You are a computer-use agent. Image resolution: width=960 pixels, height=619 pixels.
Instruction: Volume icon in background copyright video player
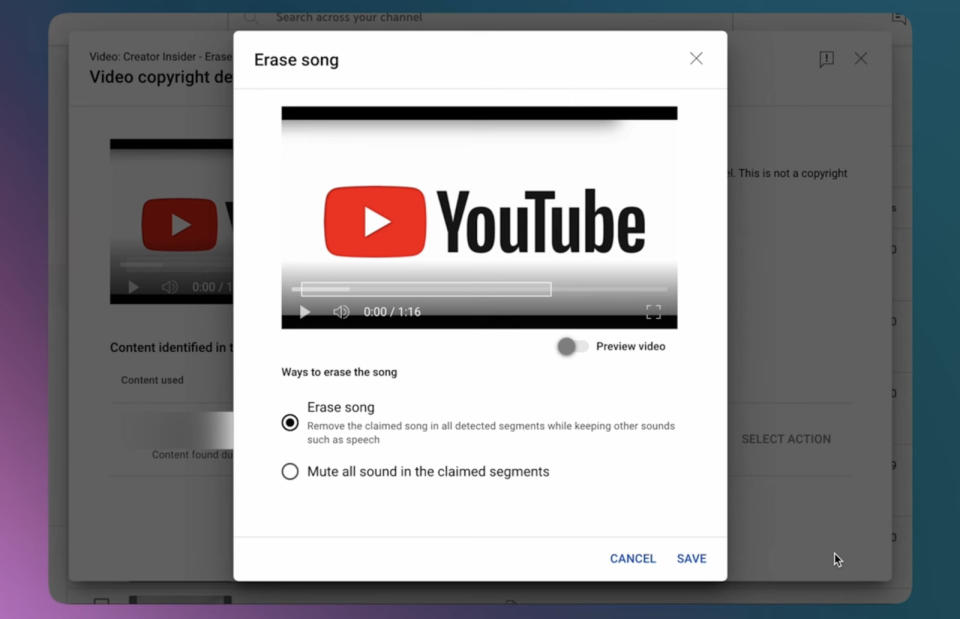(170, 287)
